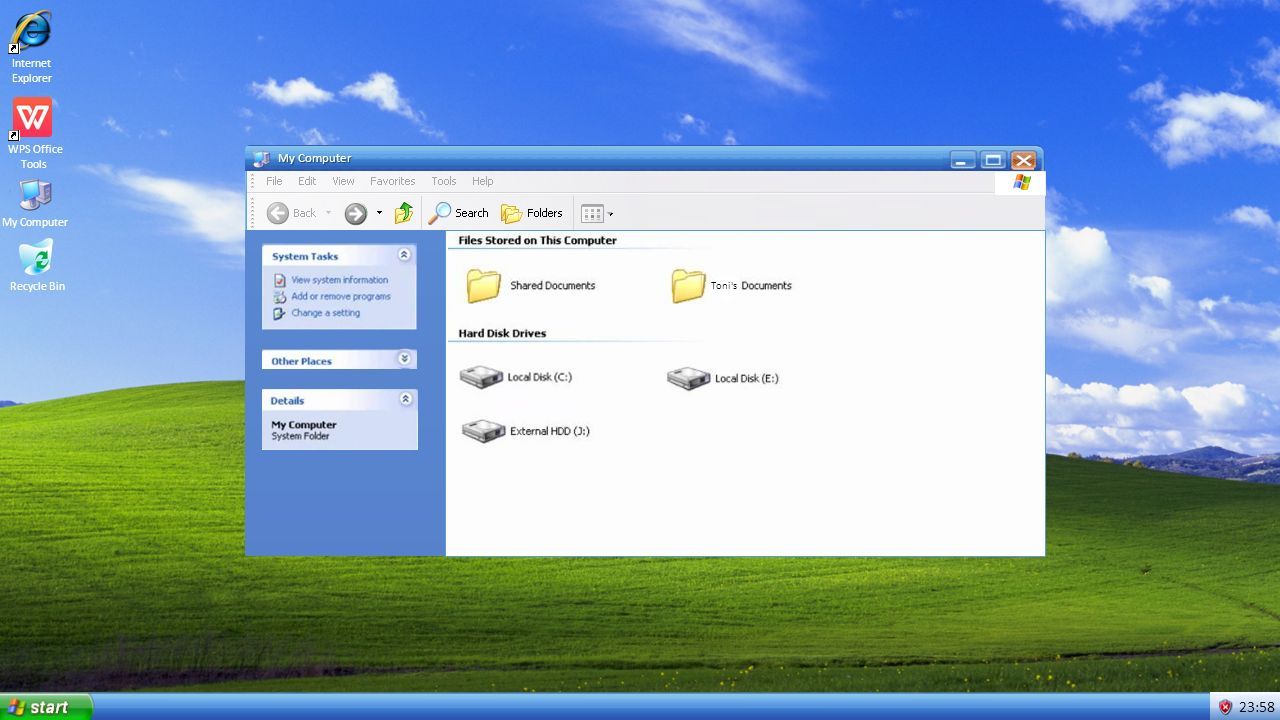Click the External HDD (J:) label

pos(550,431)
